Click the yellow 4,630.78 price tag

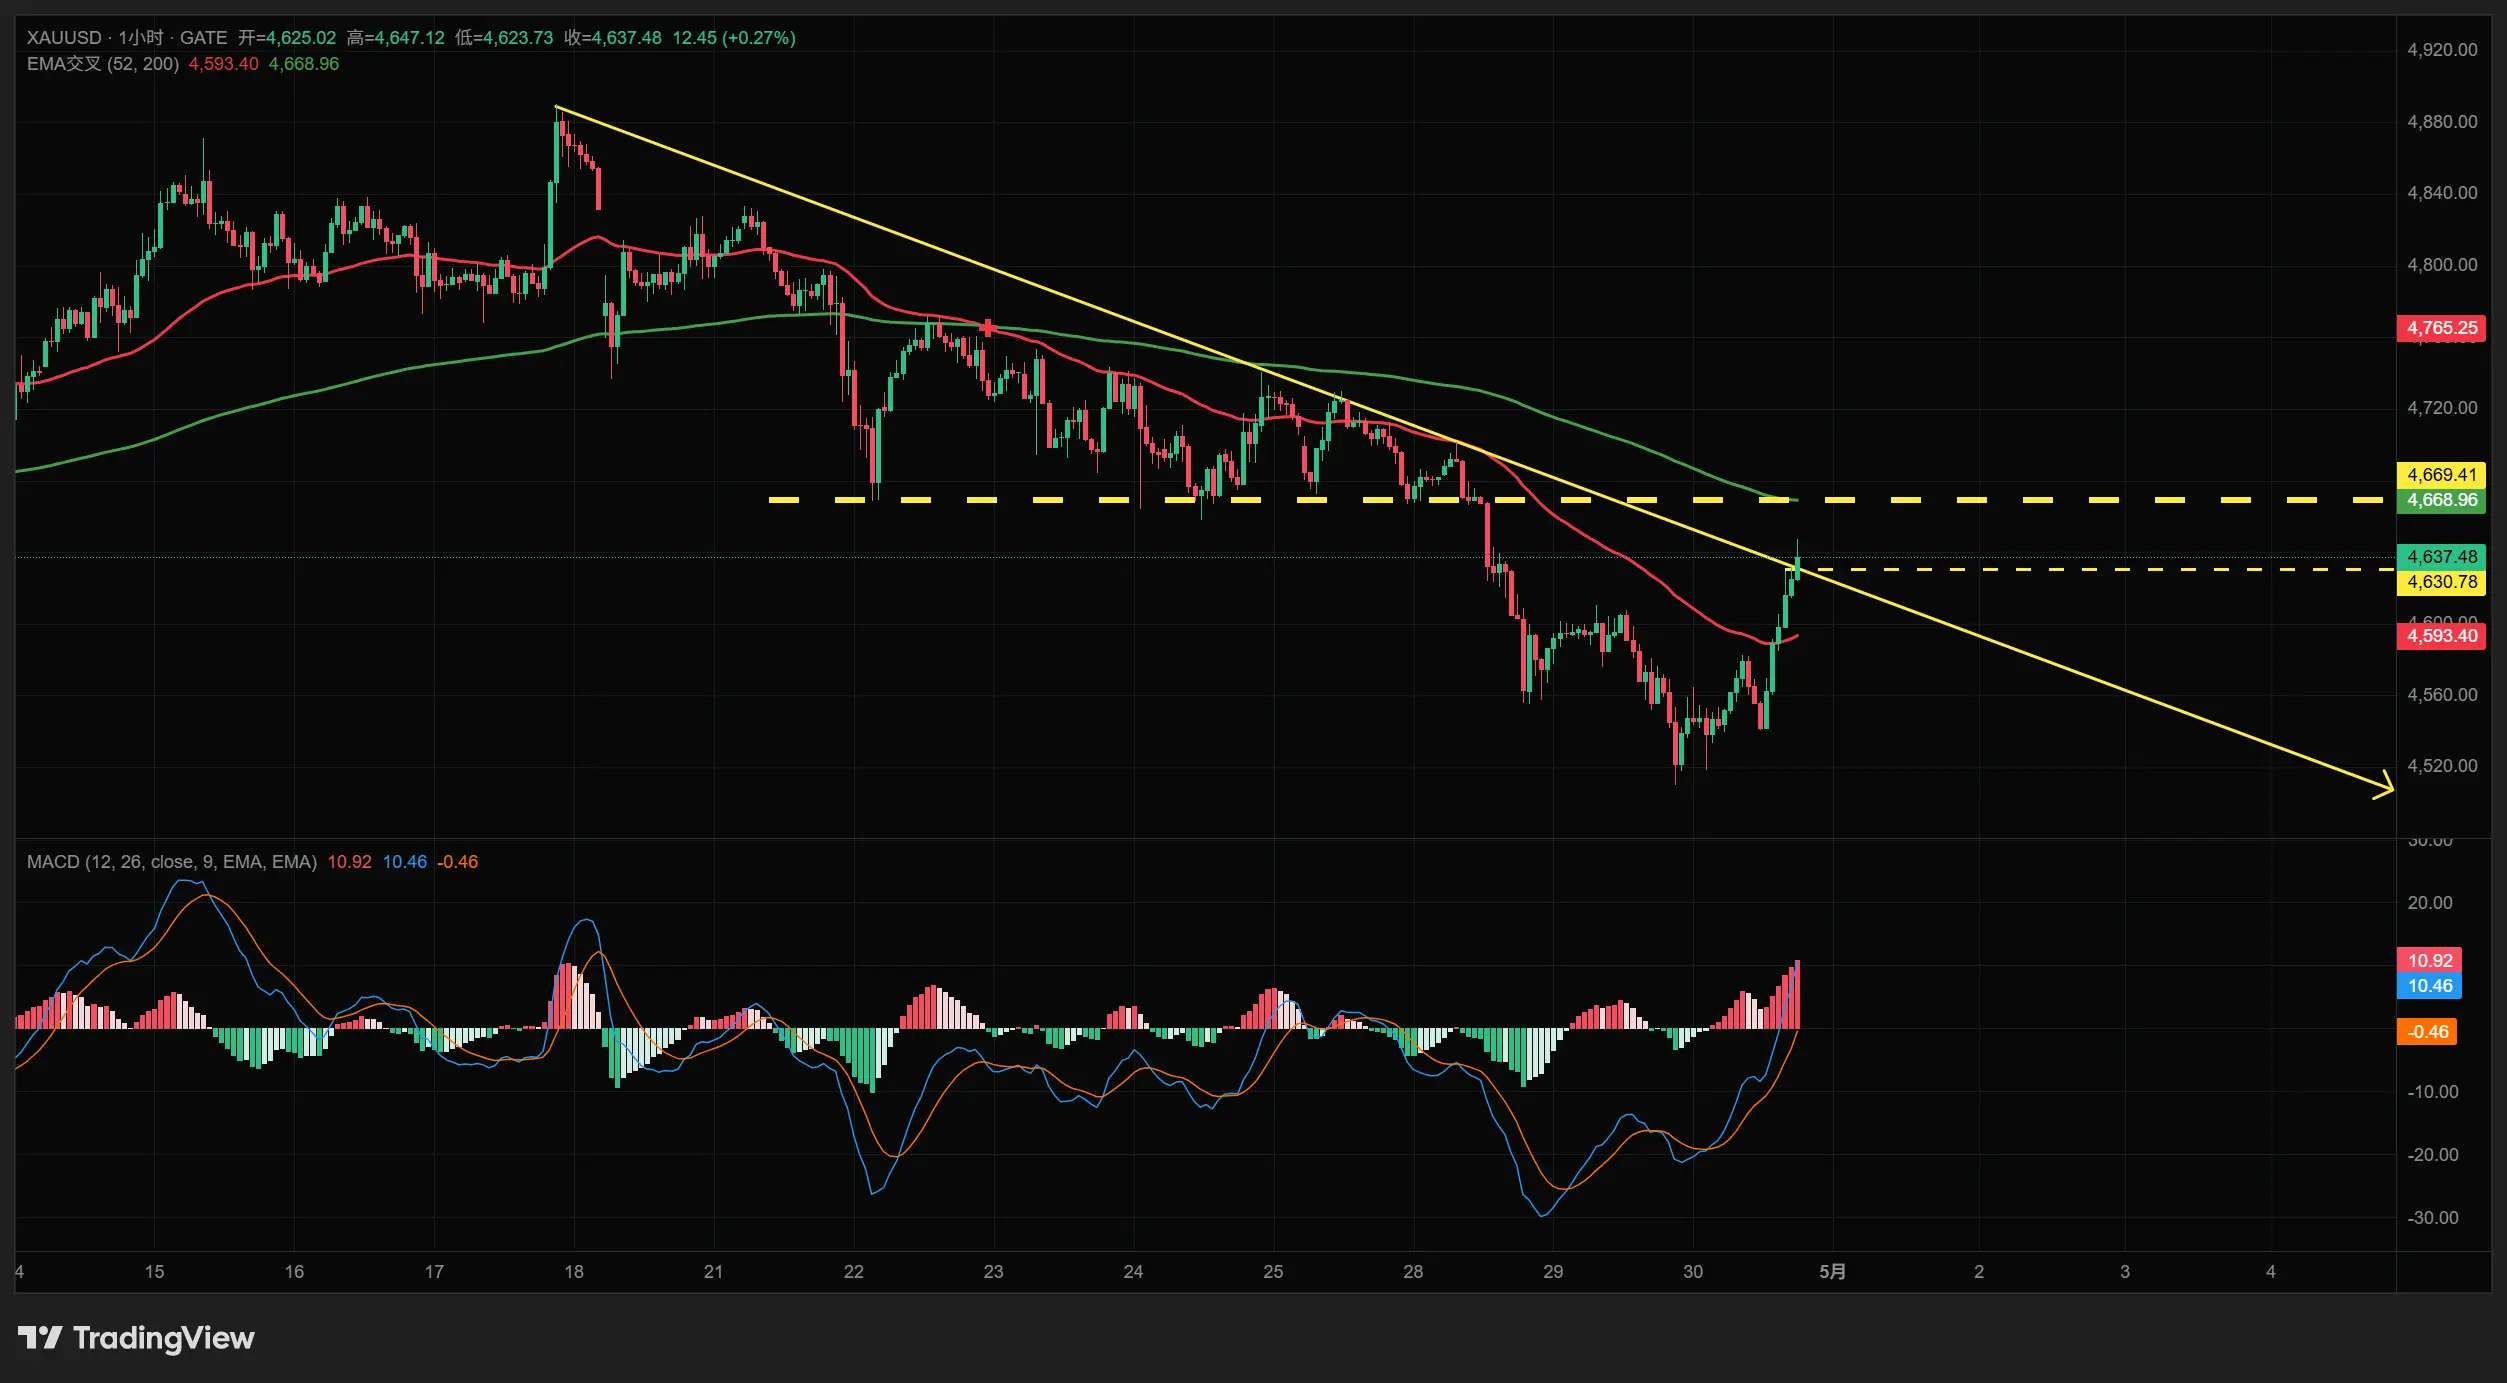pyautogui.click(x=2441, y=582)
